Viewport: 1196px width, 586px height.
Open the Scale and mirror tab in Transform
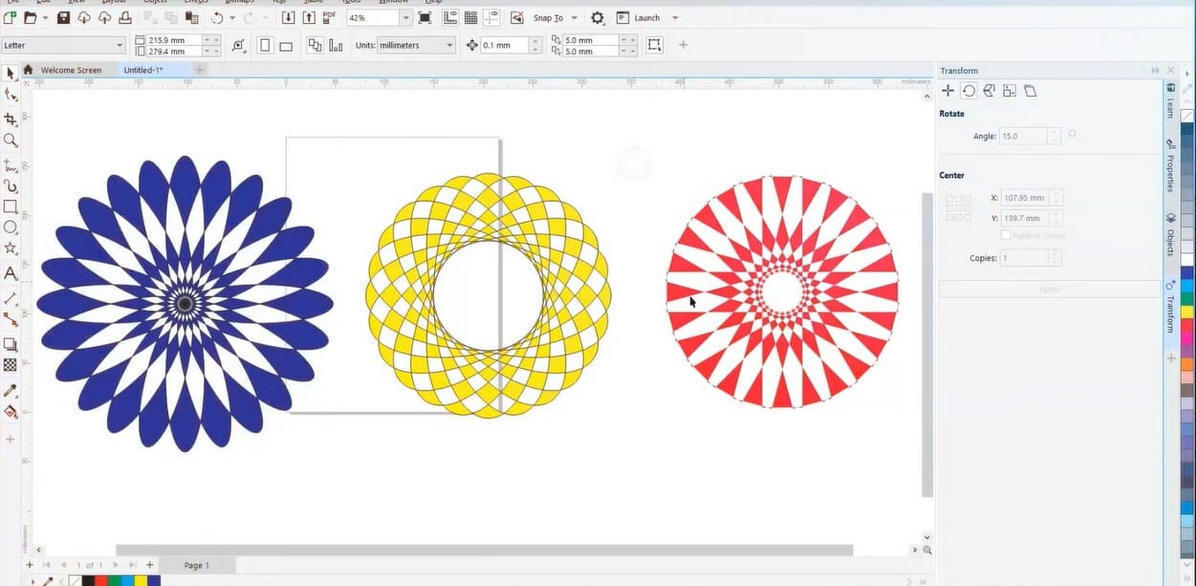click(x=989, y=91)
